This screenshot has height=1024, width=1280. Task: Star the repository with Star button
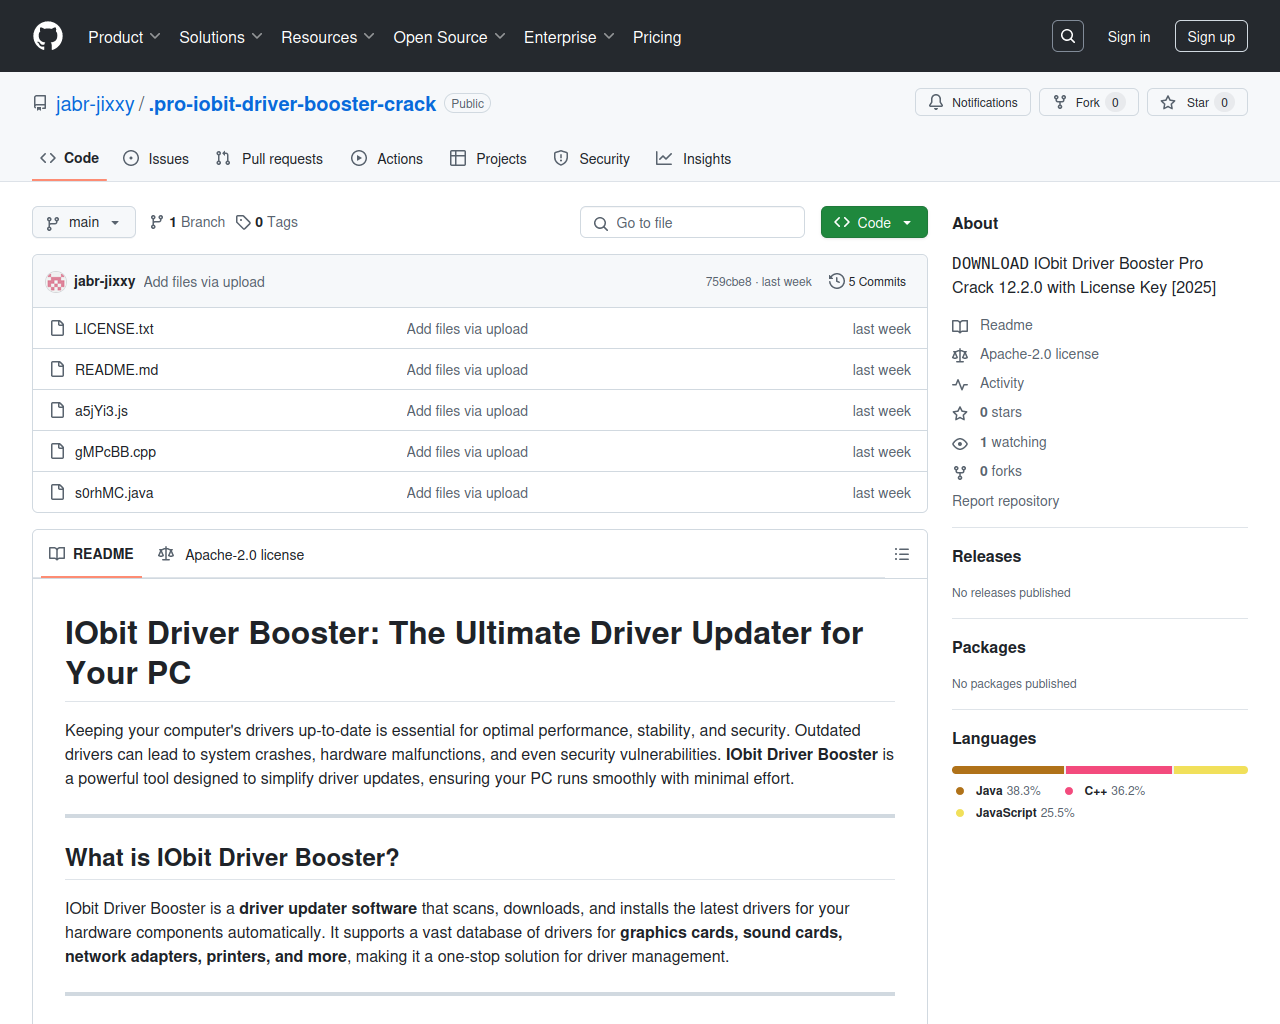click(x=1197, y=102)
